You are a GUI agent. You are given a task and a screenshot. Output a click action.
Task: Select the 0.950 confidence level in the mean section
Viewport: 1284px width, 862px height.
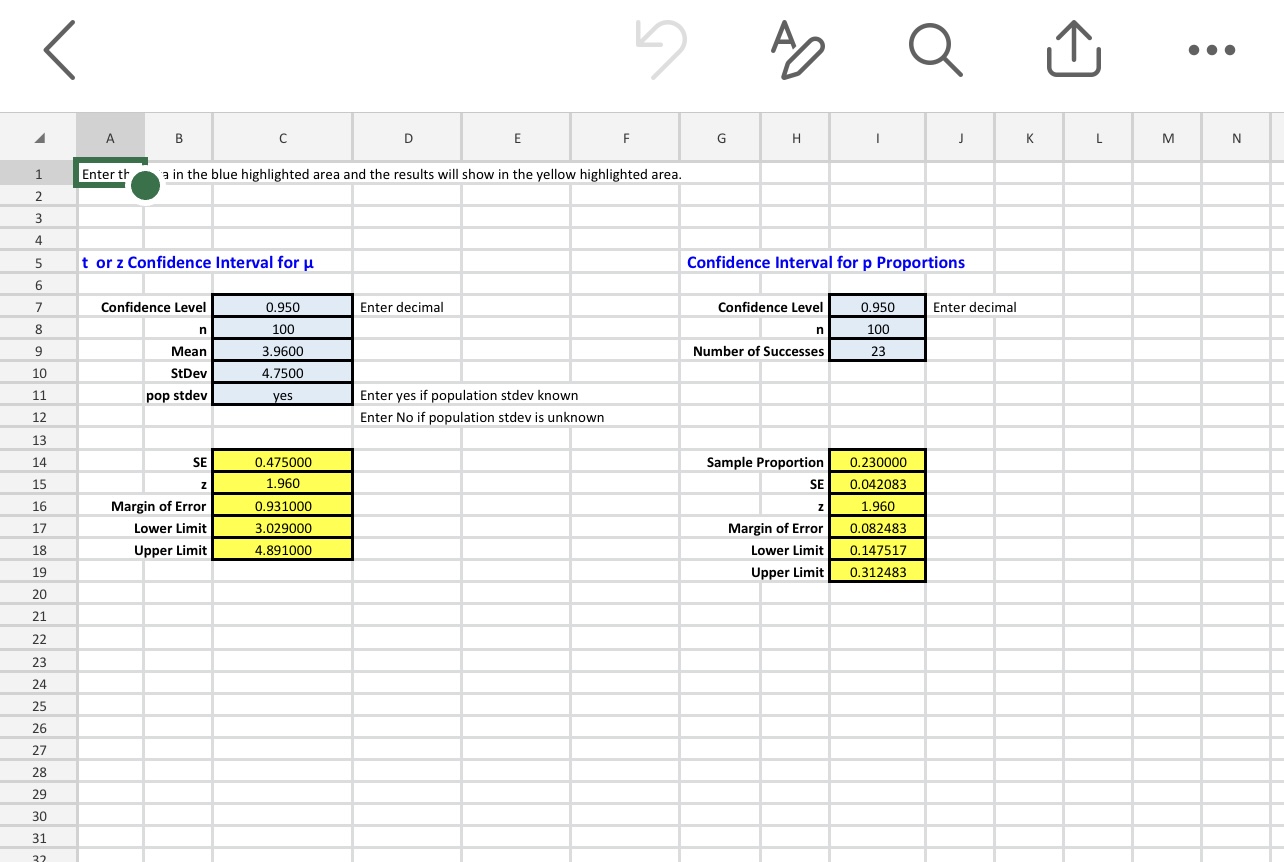click(283, 307)
